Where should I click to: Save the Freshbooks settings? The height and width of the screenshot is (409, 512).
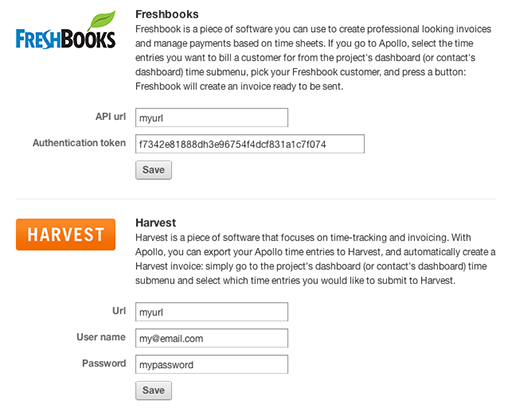click(x=153, y=170)
